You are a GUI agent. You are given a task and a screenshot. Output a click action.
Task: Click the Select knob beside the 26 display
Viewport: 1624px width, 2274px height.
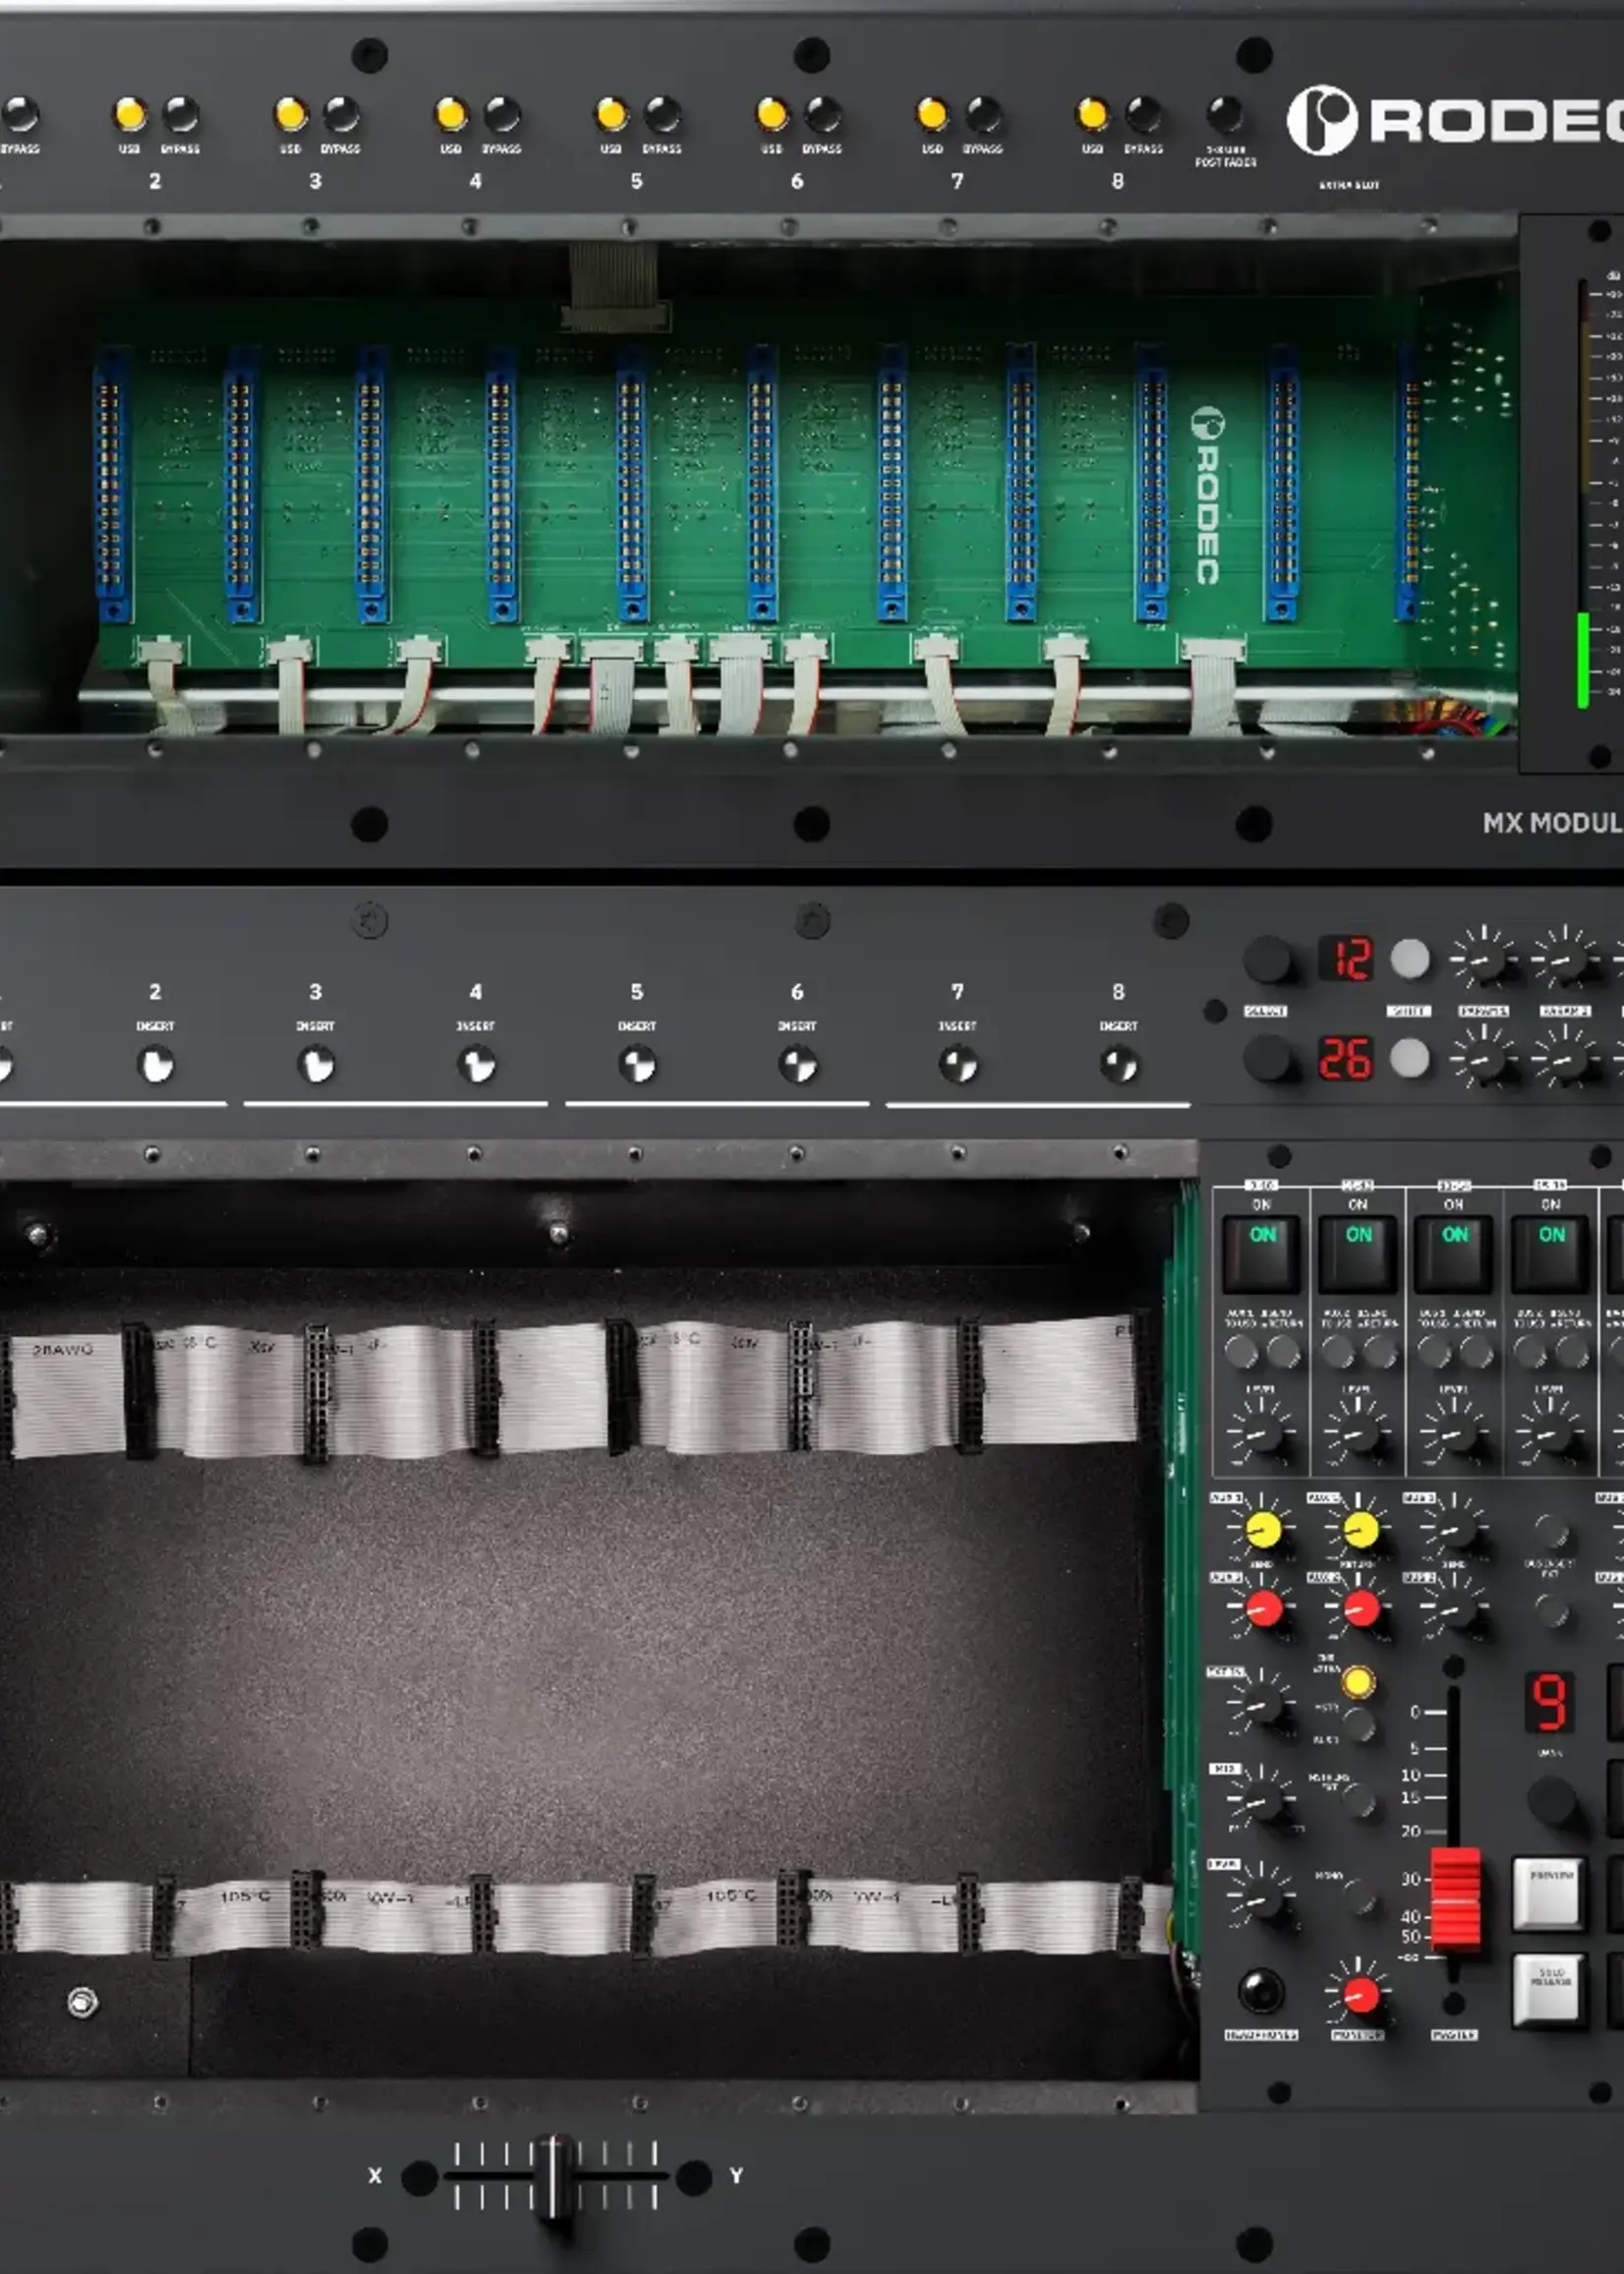point(1268,1057)
